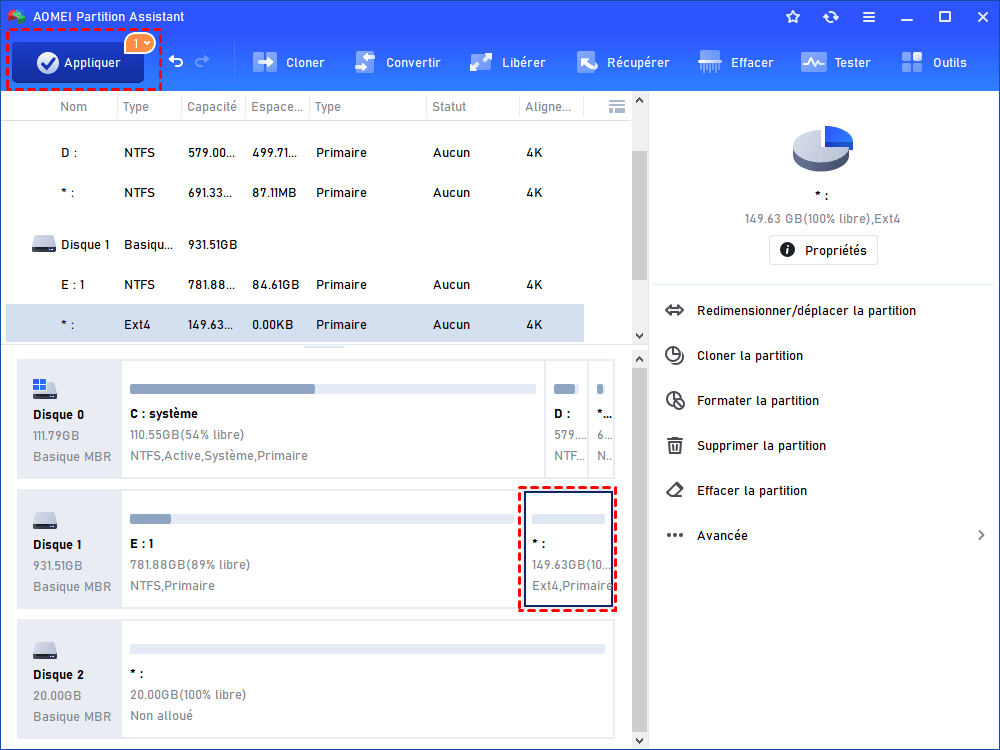The image size is (1000, 750).
Task: Click the Disque 2 drive icon
Action: click(45, 651)
